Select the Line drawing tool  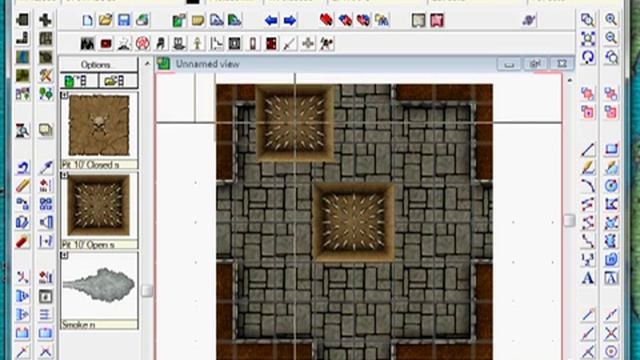coord(588,150)
